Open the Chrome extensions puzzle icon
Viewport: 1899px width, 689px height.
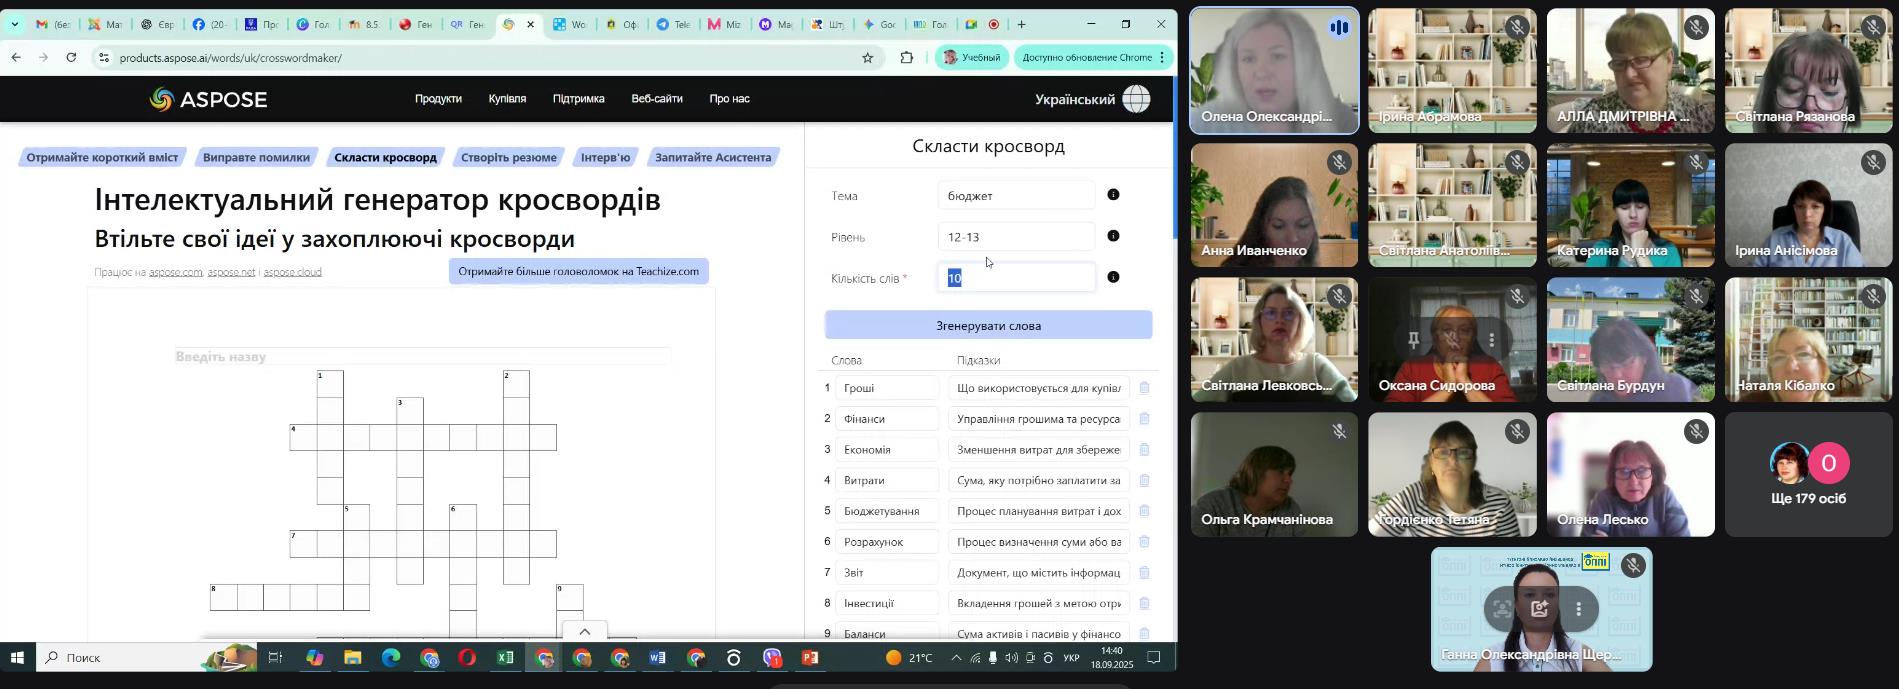907,58
